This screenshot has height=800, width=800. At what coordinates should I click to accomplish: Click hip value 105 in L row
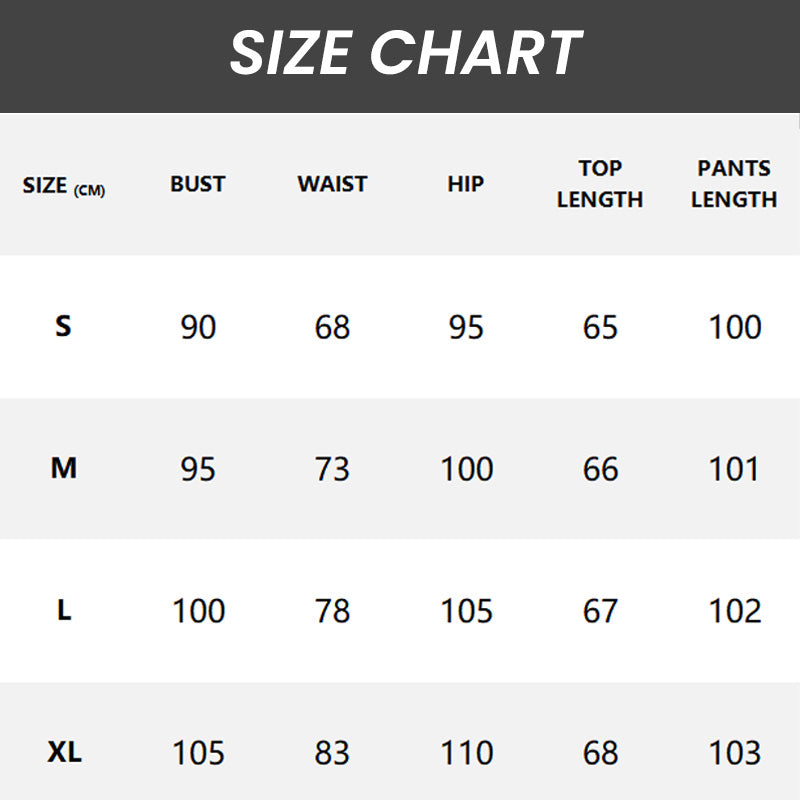(x=467, y=611)
